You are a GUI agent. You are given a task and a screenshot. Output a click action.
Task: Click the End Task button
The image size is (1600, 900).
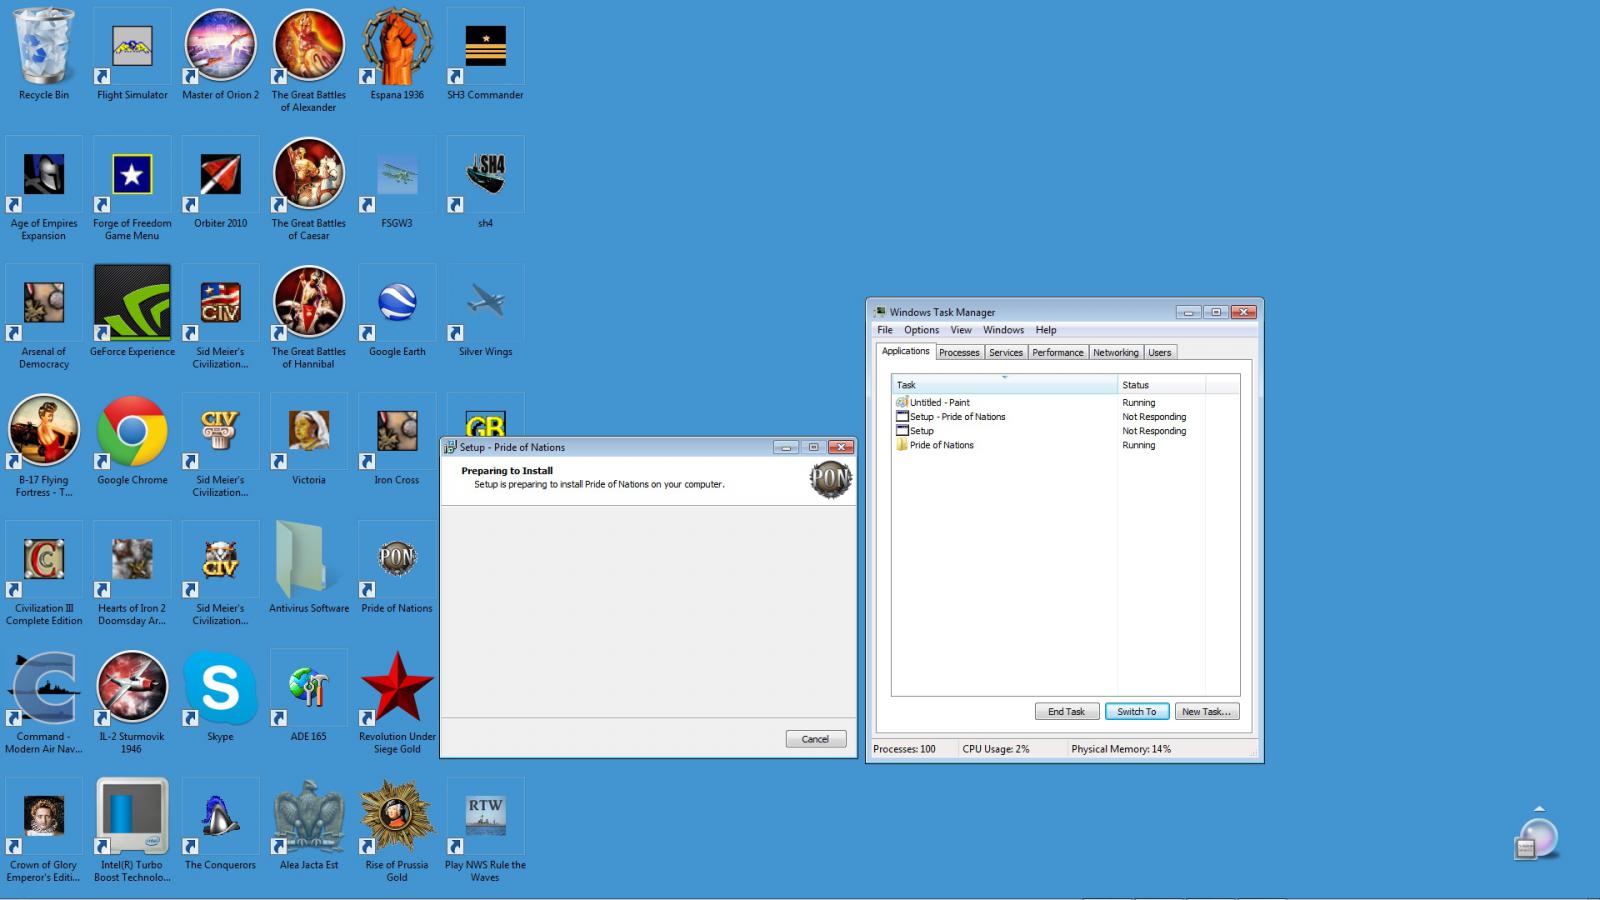pyautogui.click(x=1066, y=712)
